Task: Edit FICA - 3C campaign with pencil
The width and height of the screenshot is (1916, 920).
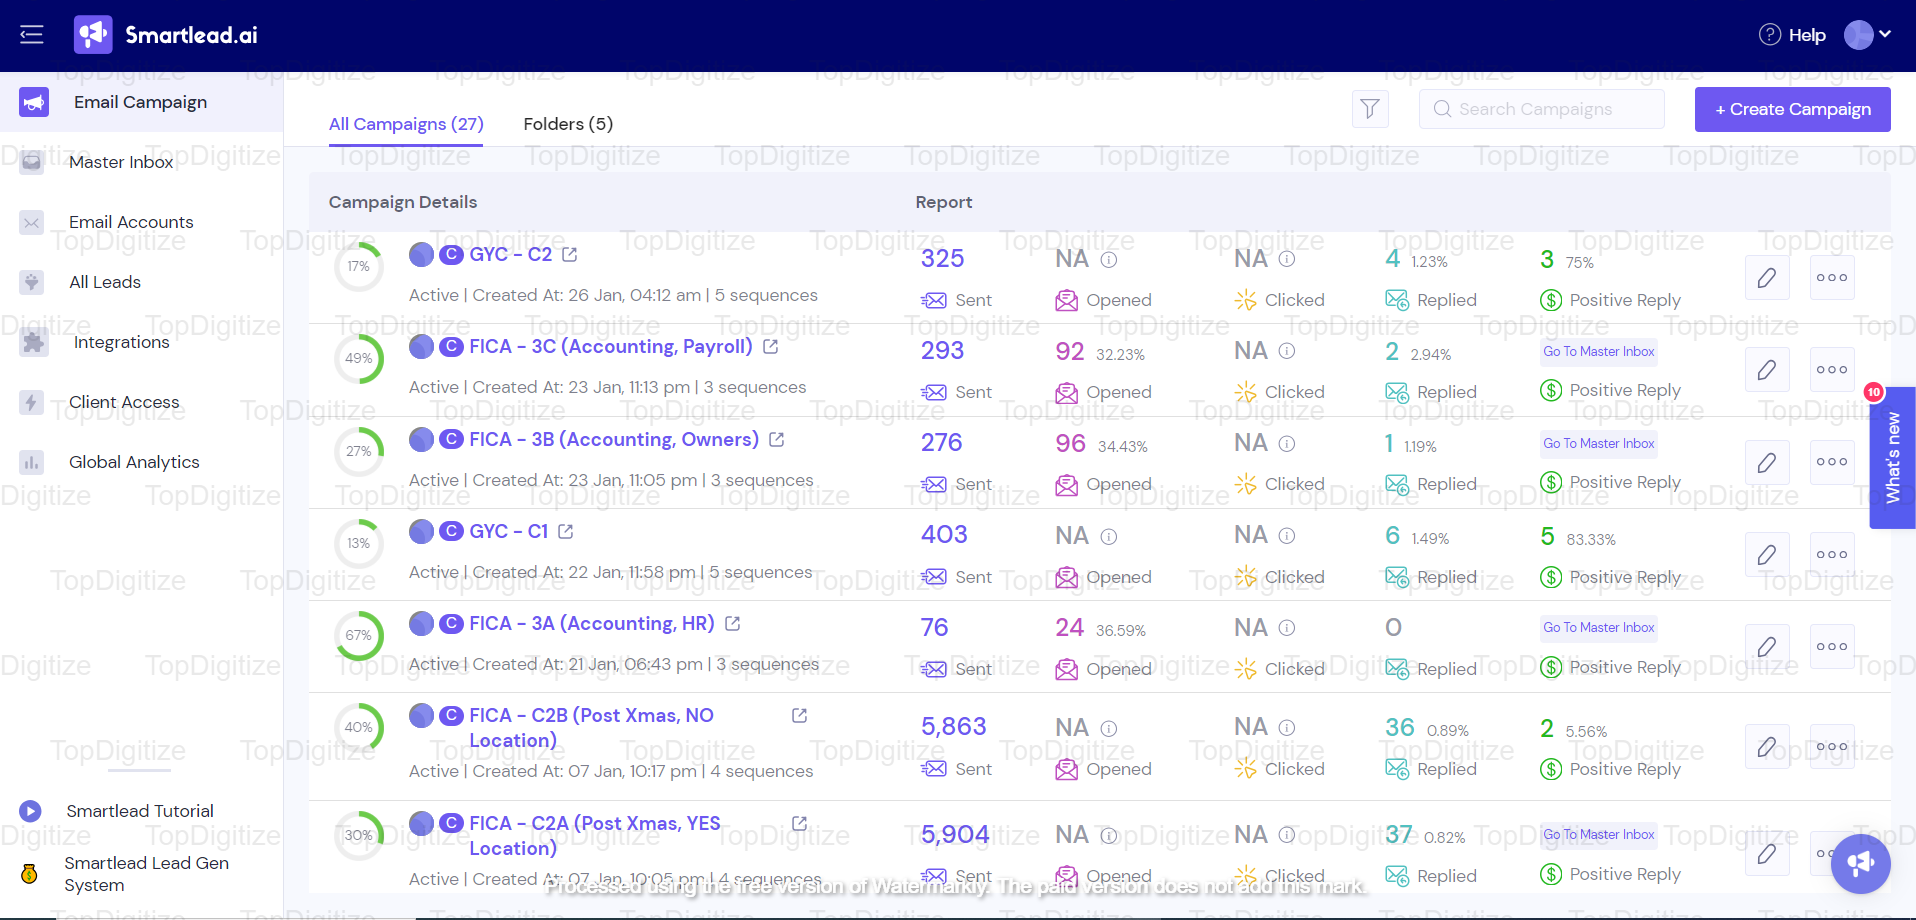Action: 1767,370
